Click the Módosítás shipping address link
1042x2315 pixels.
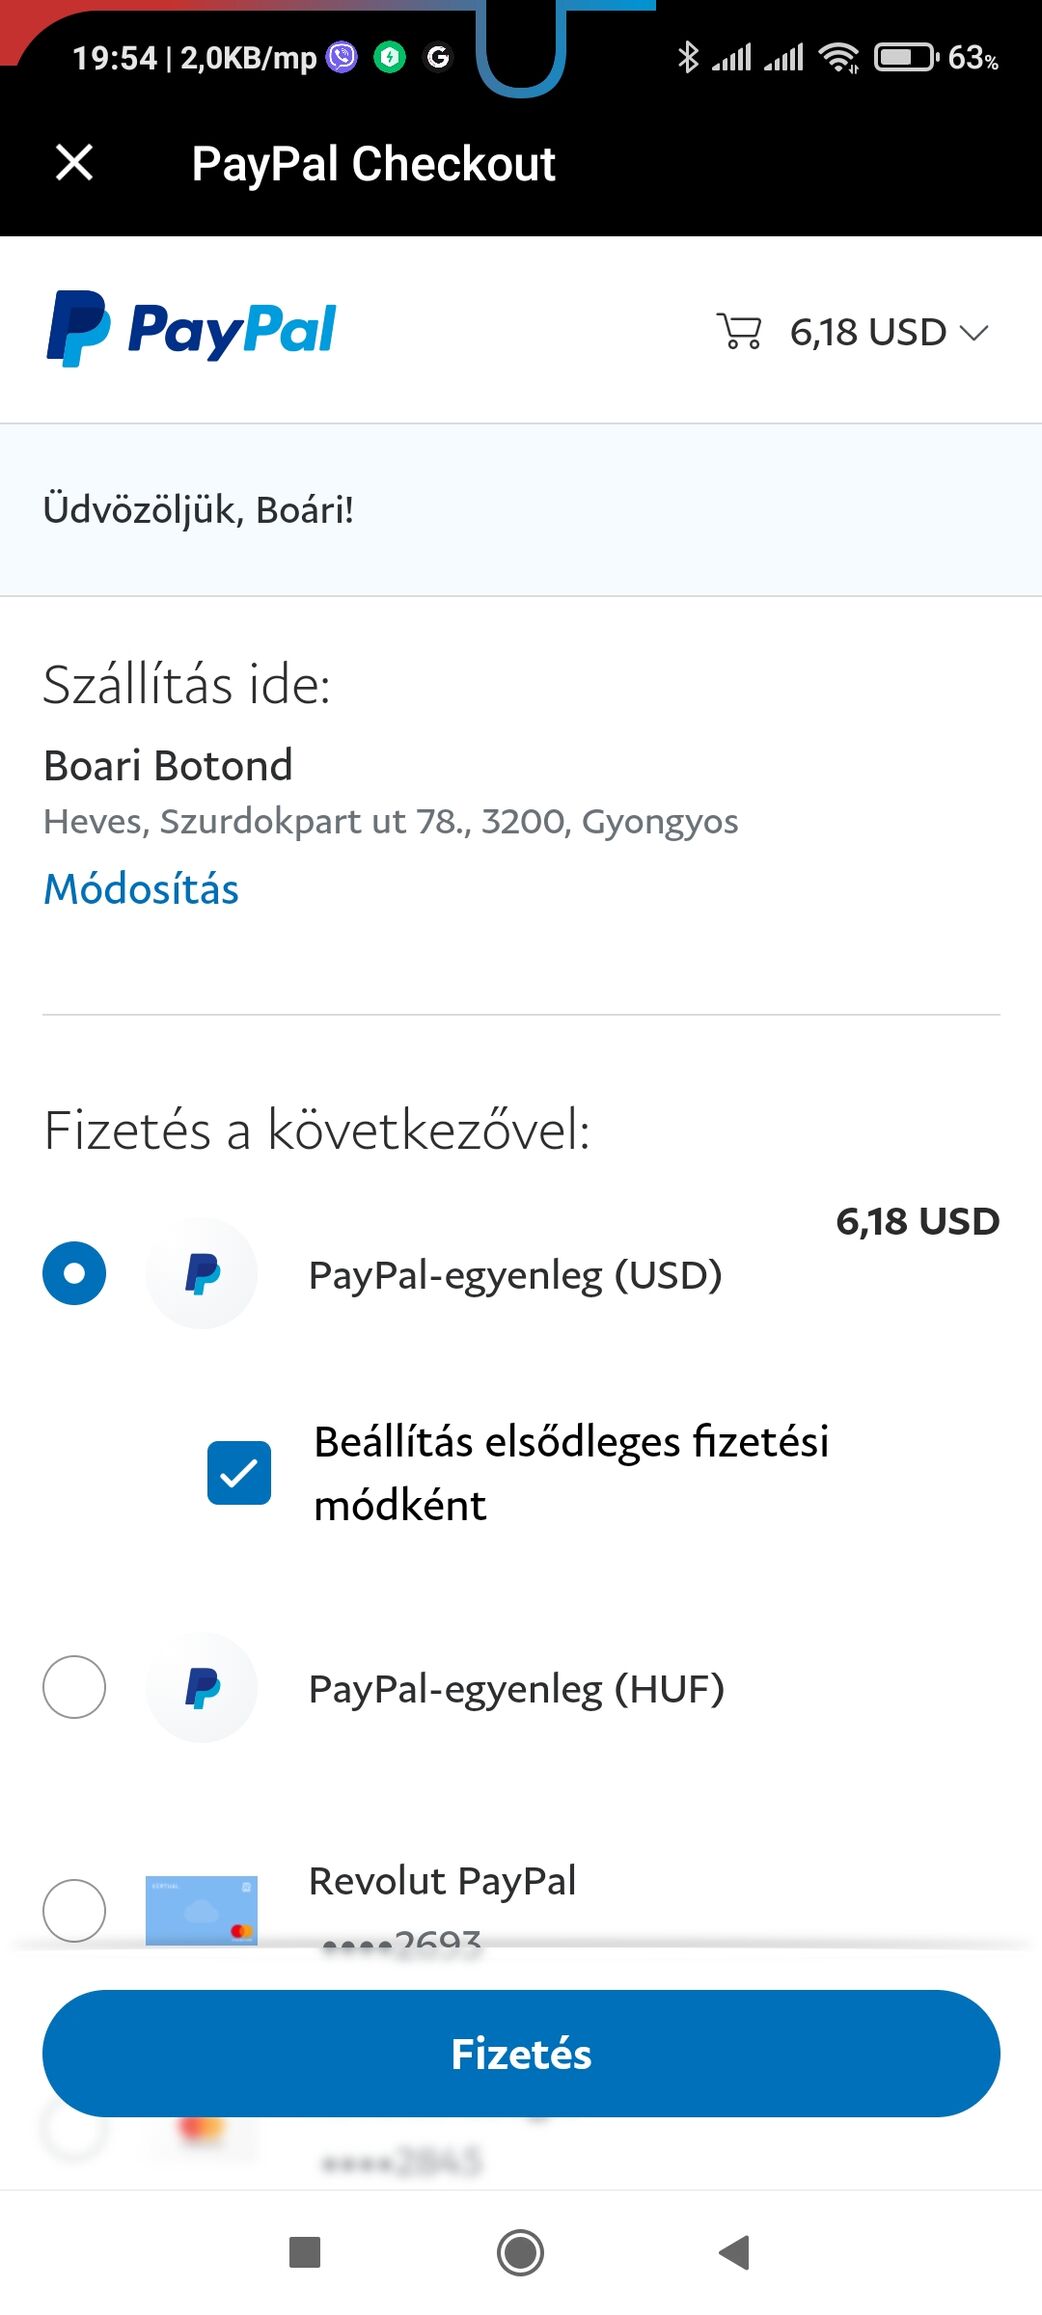pos(141,889)
